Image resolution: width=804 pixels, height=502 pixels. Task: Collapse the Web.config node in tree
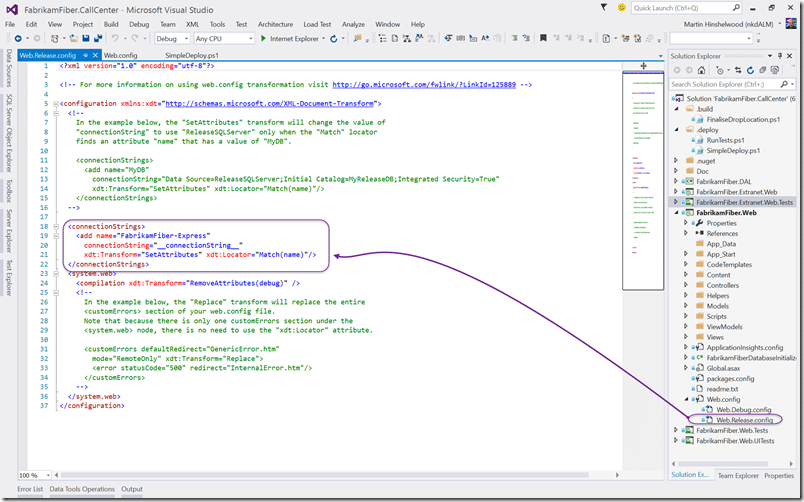[686, 399]
